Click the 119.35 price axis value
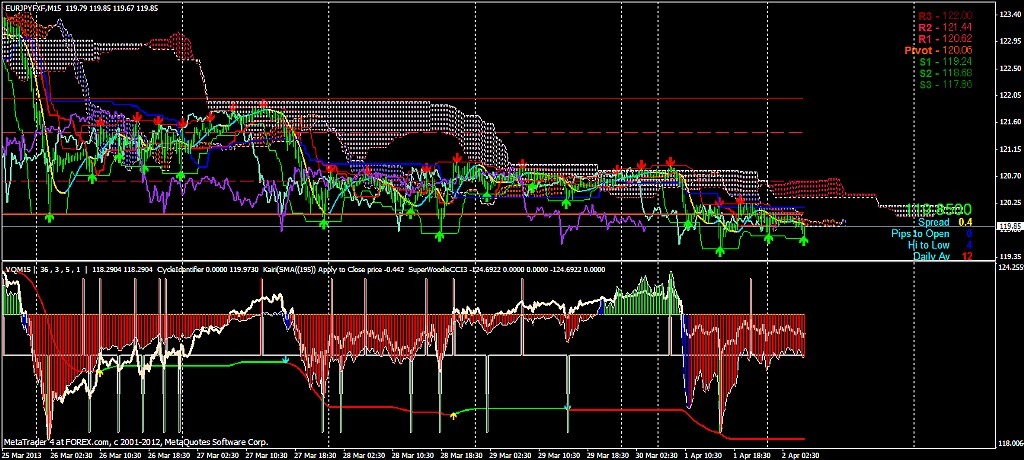This screenshot has height=460, width=1024. point(1010,256)
